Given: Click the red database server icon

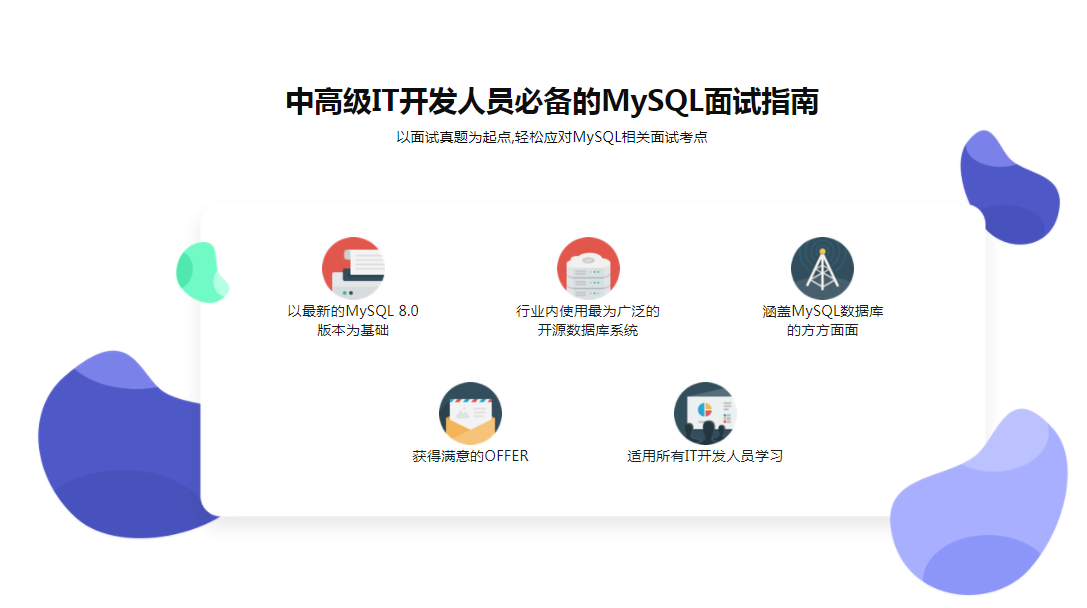Looking at the screenshot, I should coord(588,268).
